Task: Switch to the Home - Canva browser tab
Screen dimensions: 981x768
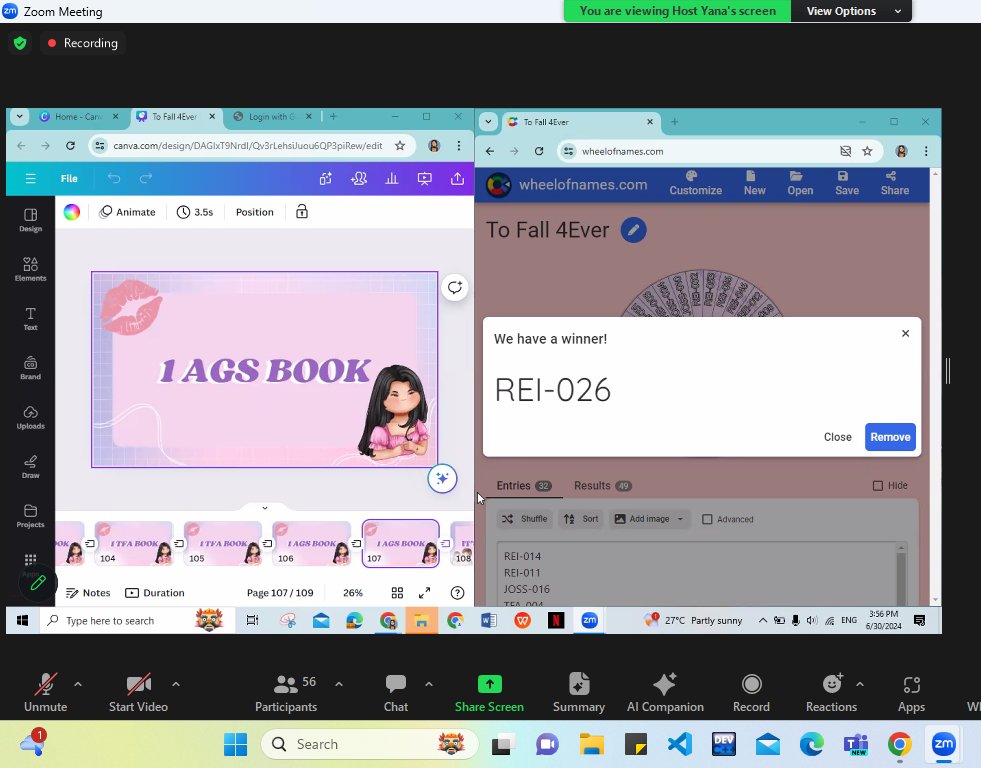Action: point(78,116)
